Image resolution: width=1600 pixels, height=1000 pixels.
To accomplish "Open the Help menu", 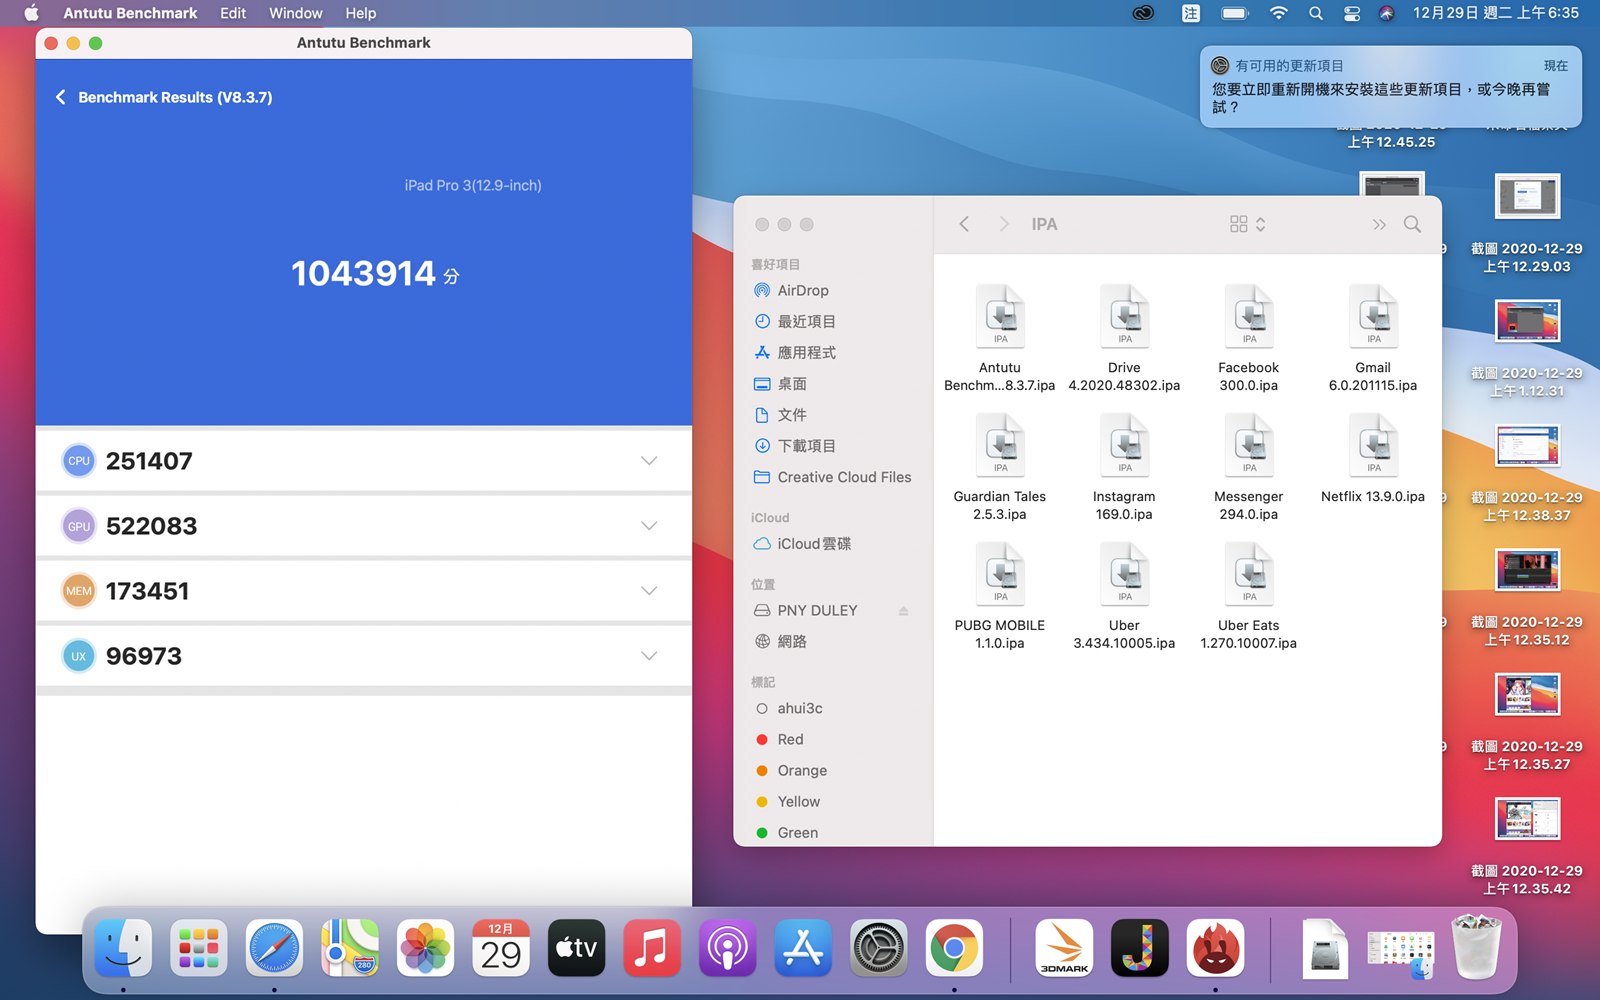I will click(360, 13).
